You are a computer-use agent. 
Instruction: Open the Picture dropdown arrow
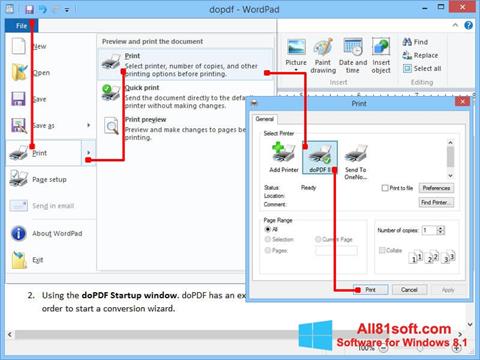pyautogui.click(x=296, y=70)
